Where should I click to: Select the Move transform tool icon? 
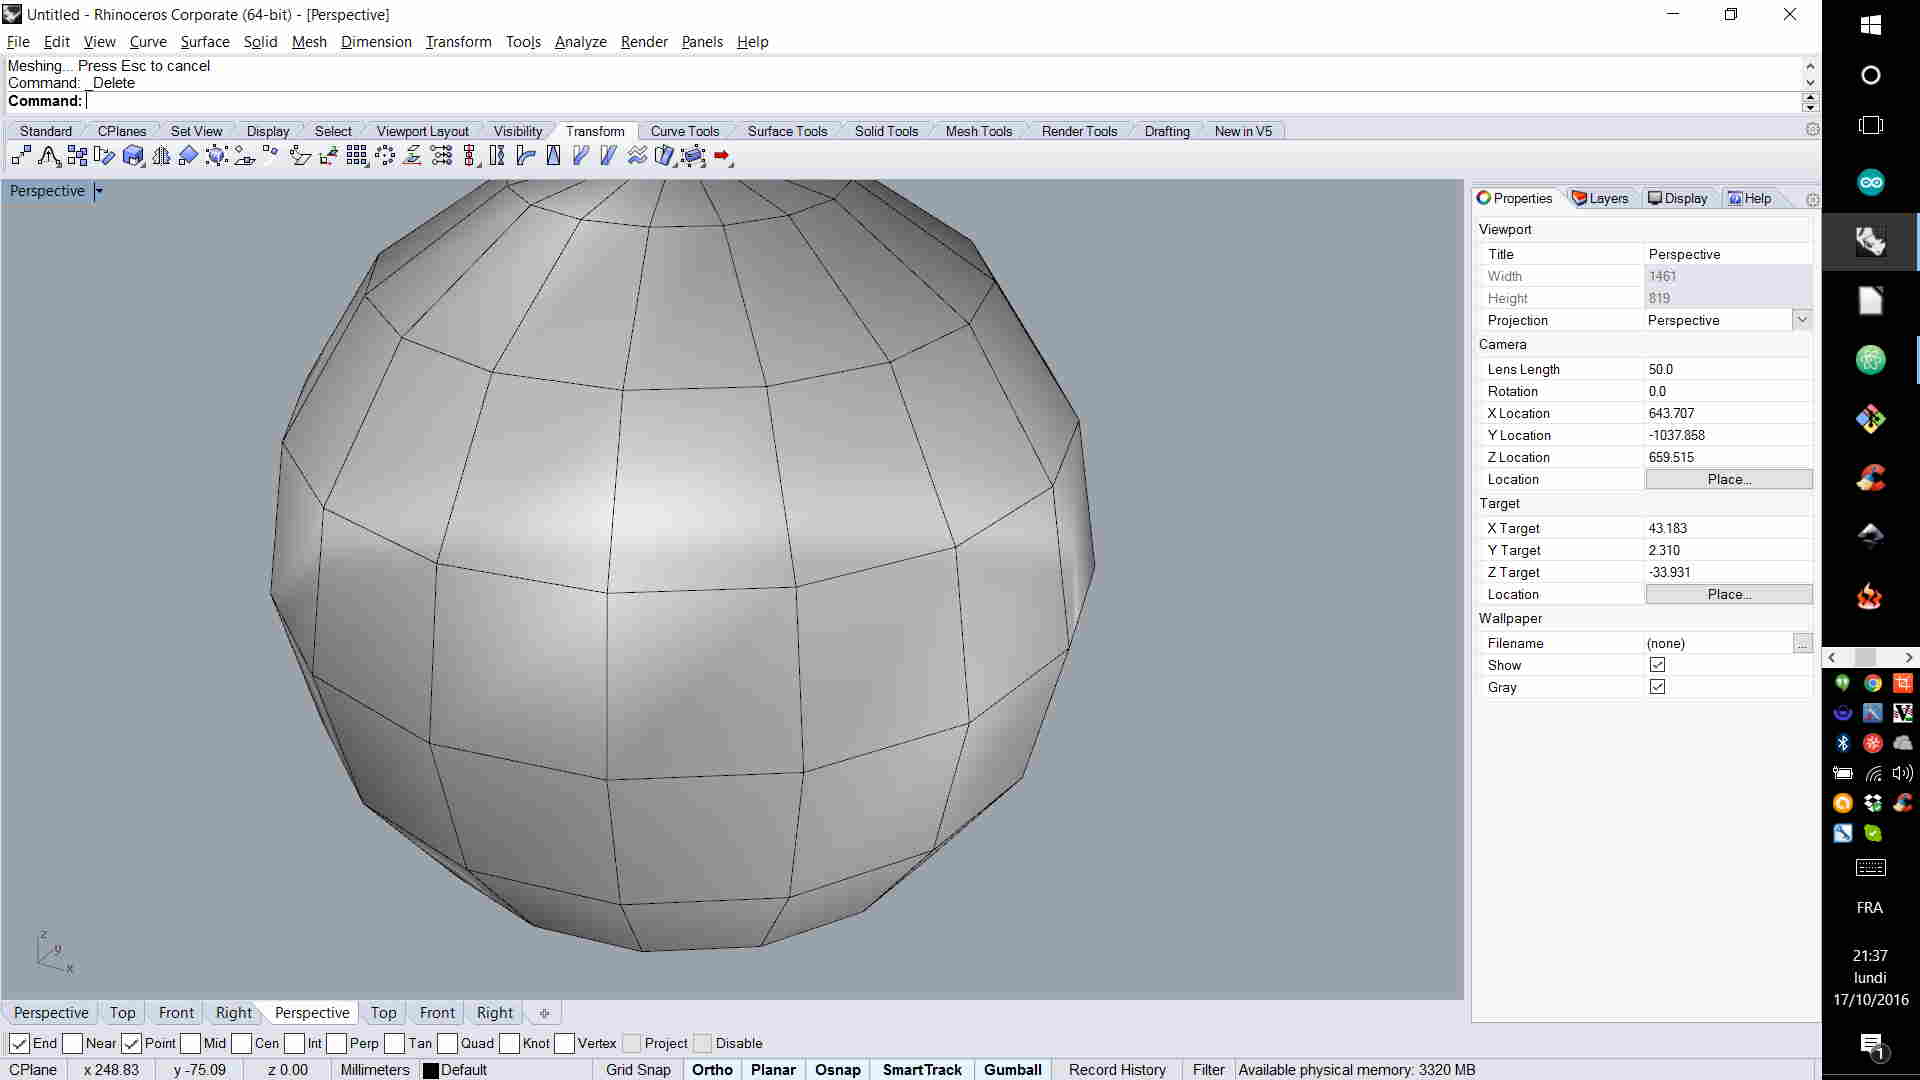[21, 156]
